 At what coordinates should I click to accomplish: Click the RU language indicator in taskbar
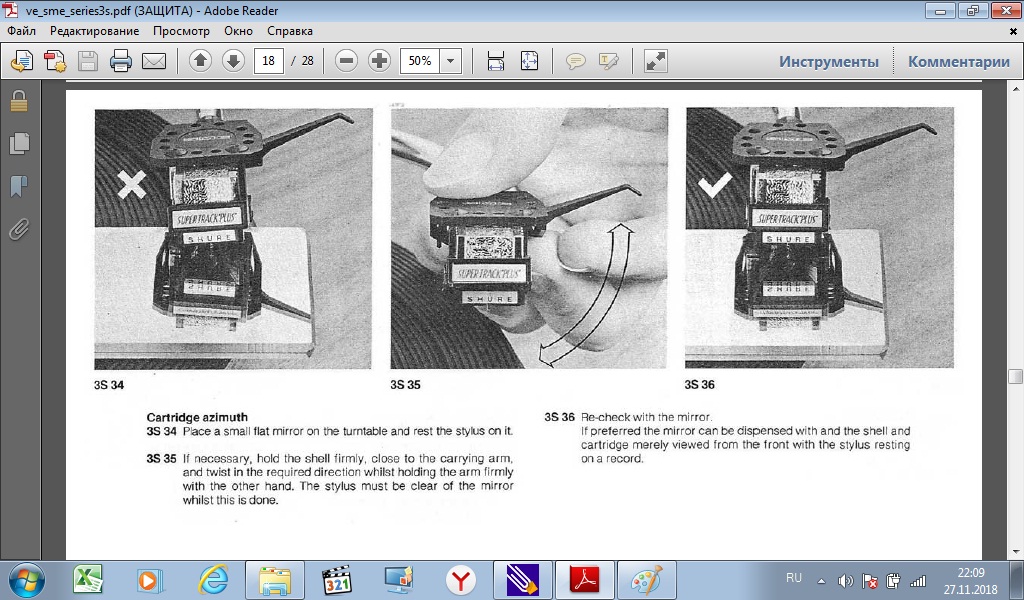(x=794, y=579)
